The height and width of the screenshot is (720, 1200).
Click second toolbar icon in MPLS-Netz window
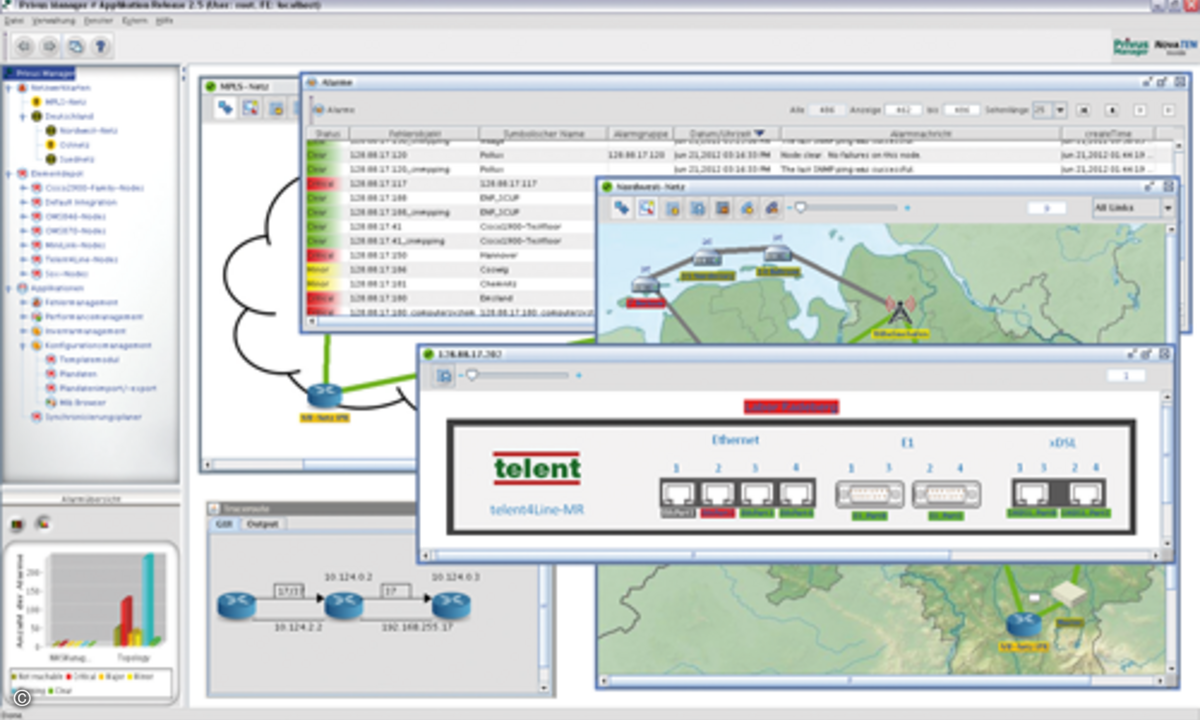click(x=252, y=108)
